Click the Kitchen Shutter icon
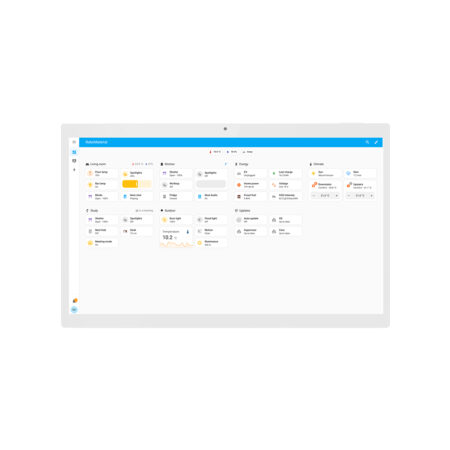The height and width of the screenshot is (450, 450). (x=164, y=173)
